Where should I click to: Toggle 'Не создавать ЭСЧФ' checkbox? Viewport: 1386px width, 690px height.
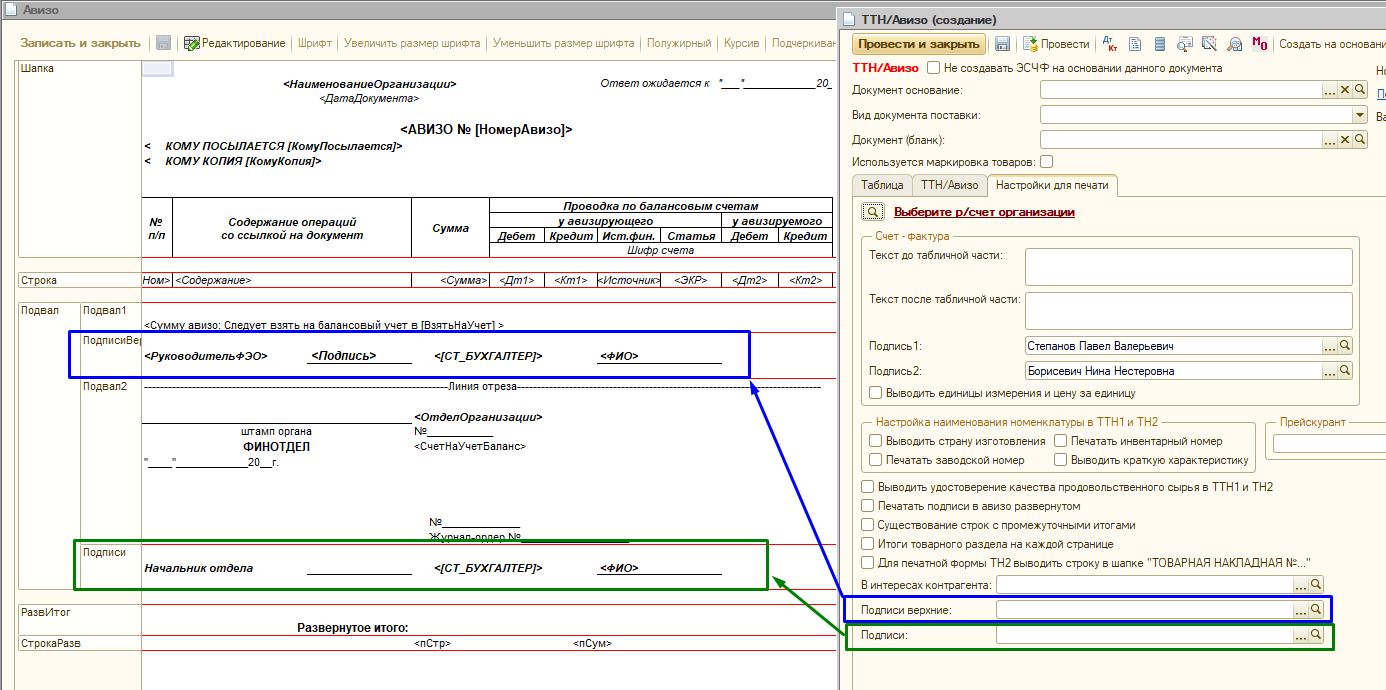click(x=934, y=68)
